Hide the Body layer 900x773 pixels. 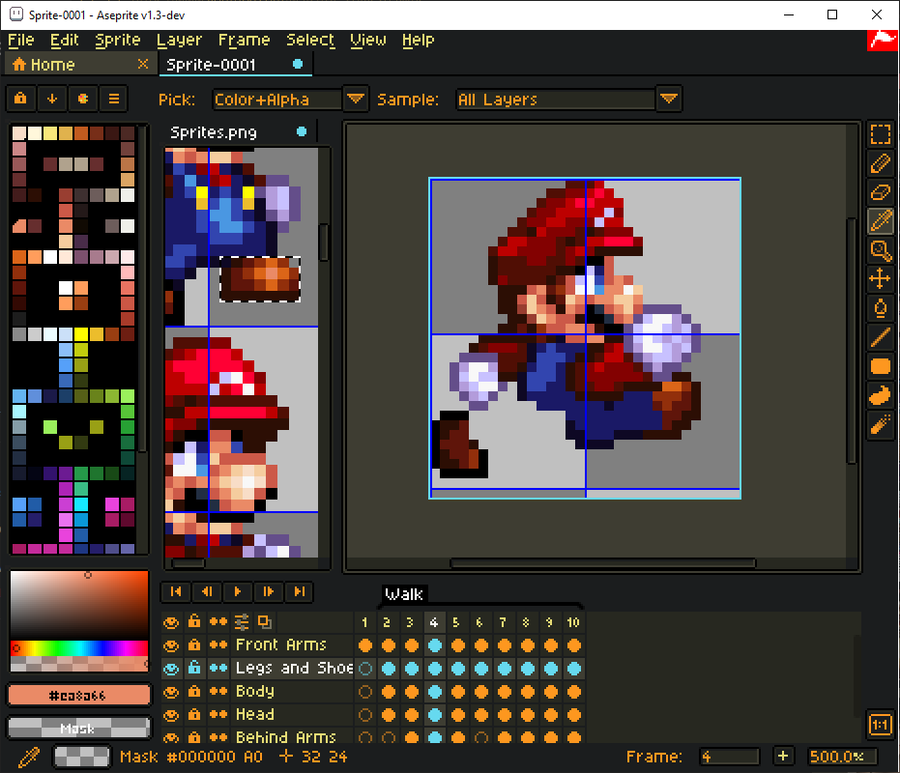point(171,692)
